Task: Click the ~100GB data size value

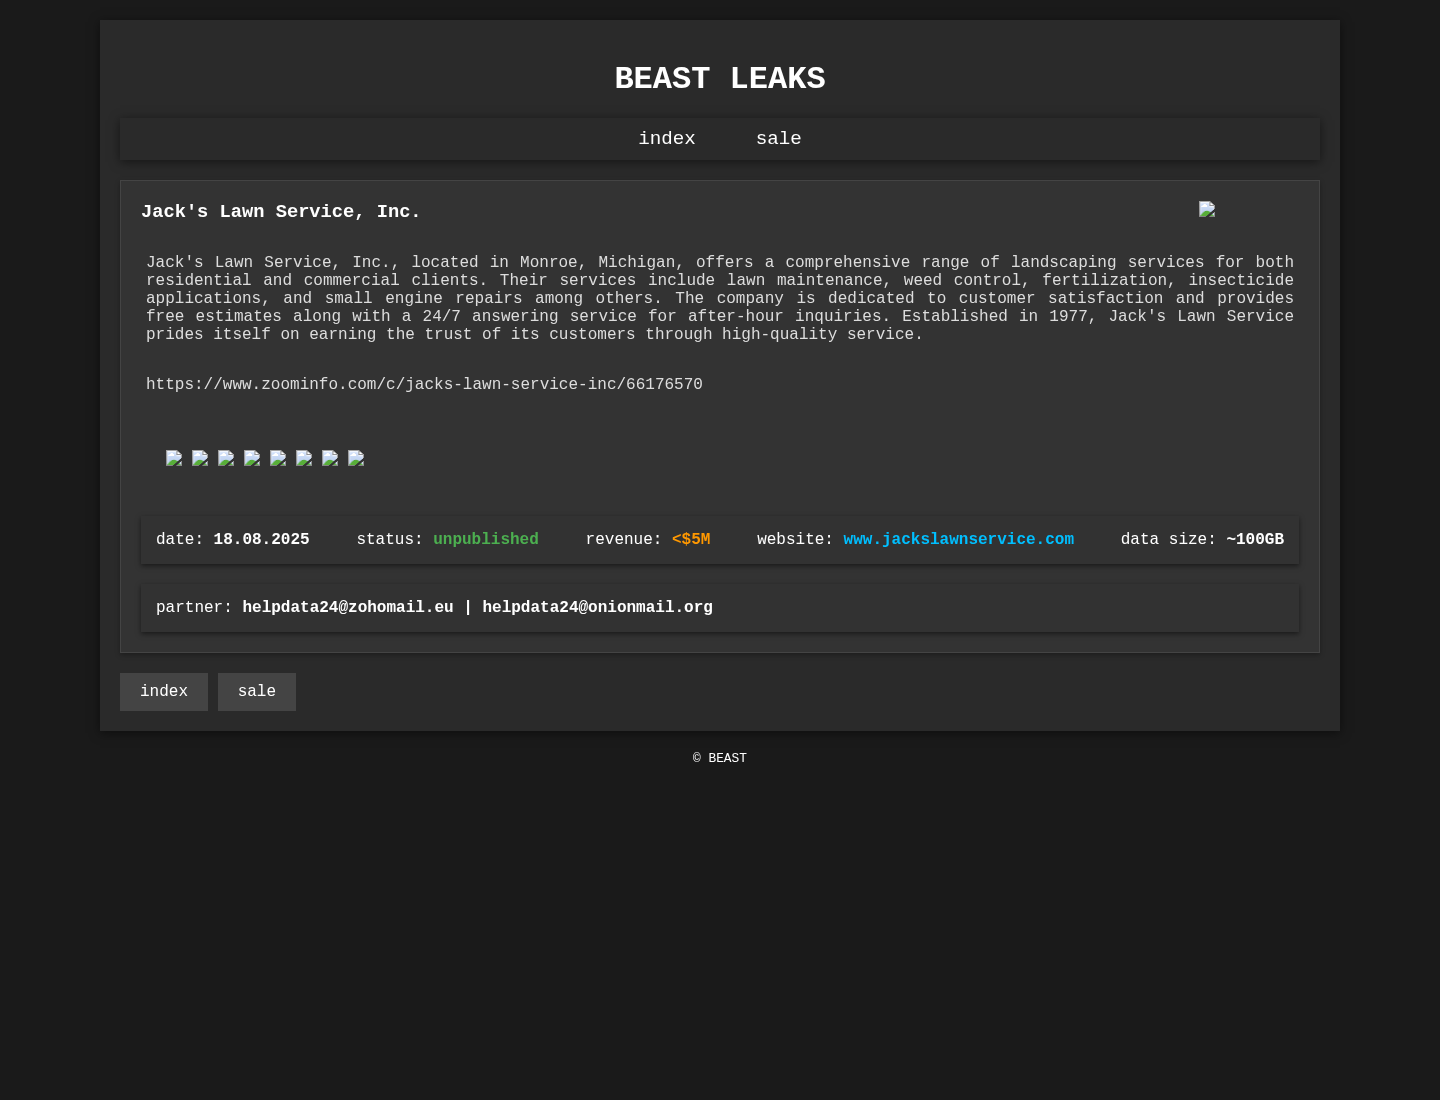Action: point(1255,540)
